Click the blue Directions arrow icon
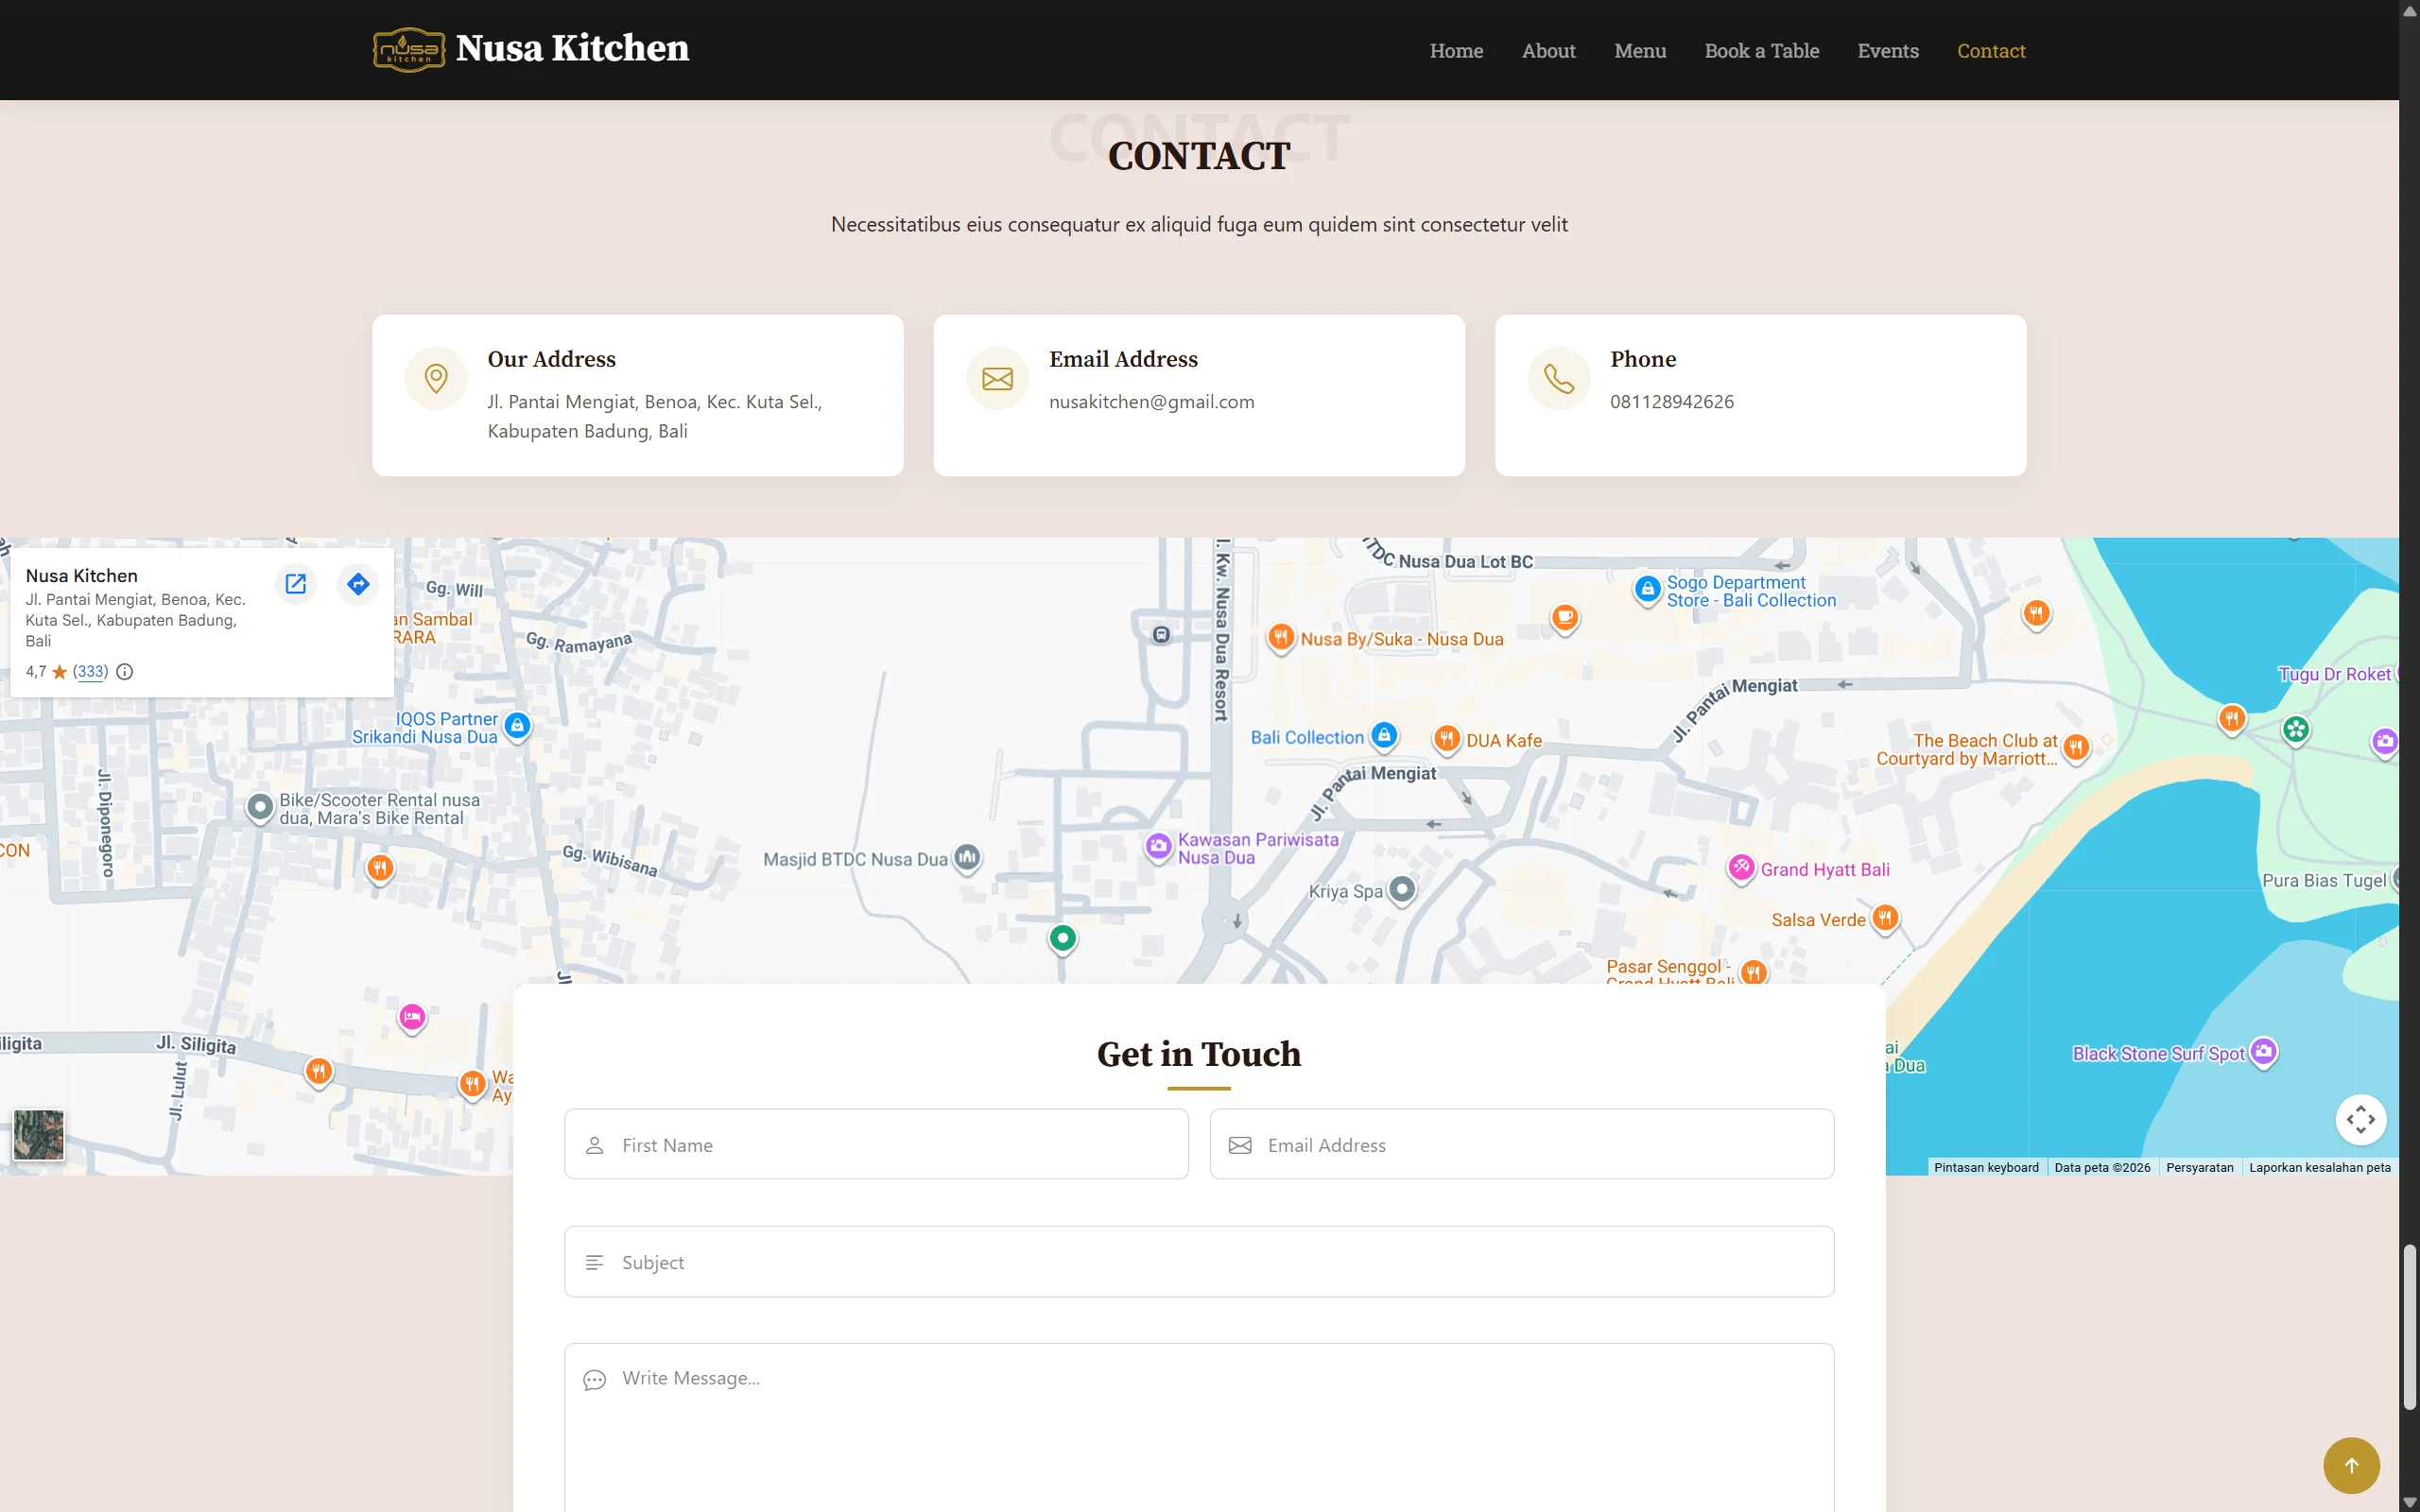Image resolution: width=2420 pixels, height=1512 pixels. (x=358, y=584)
